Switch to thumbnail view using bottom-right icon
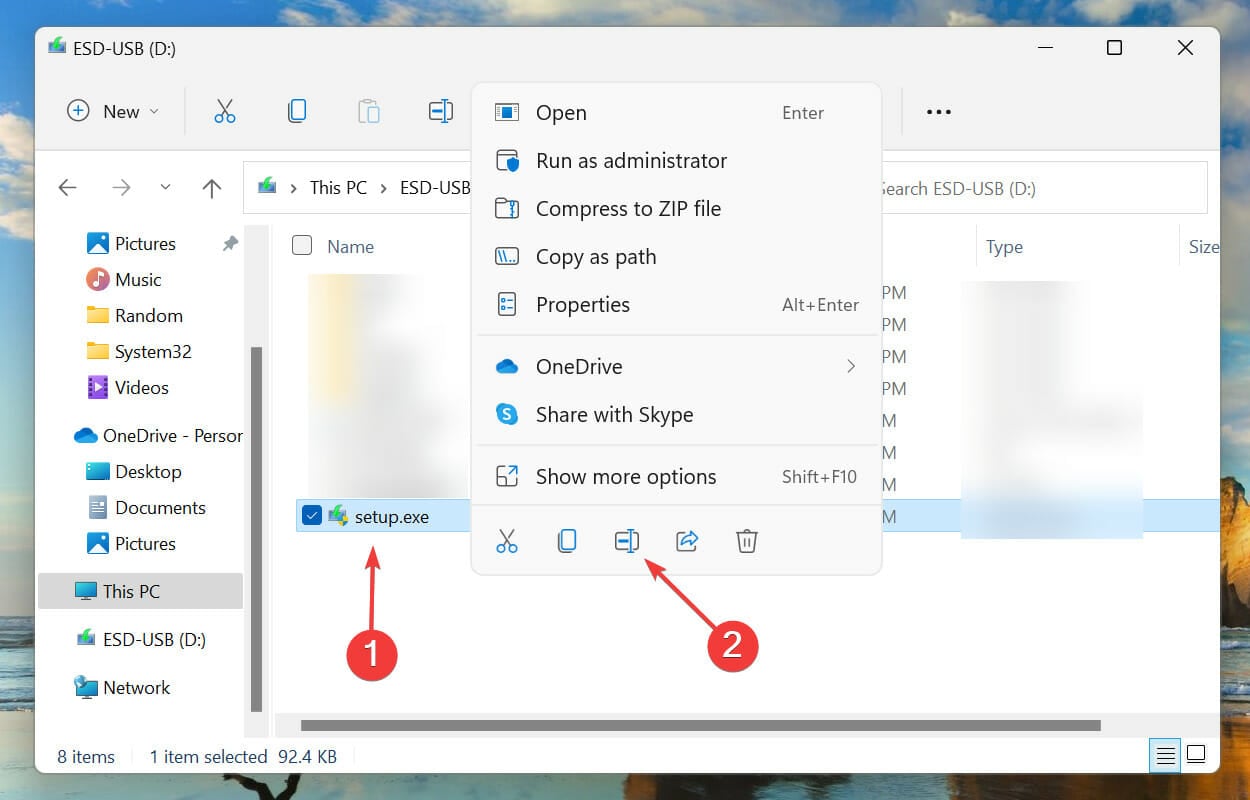This screenshot has height=800, width=1250. (1196, 756)
